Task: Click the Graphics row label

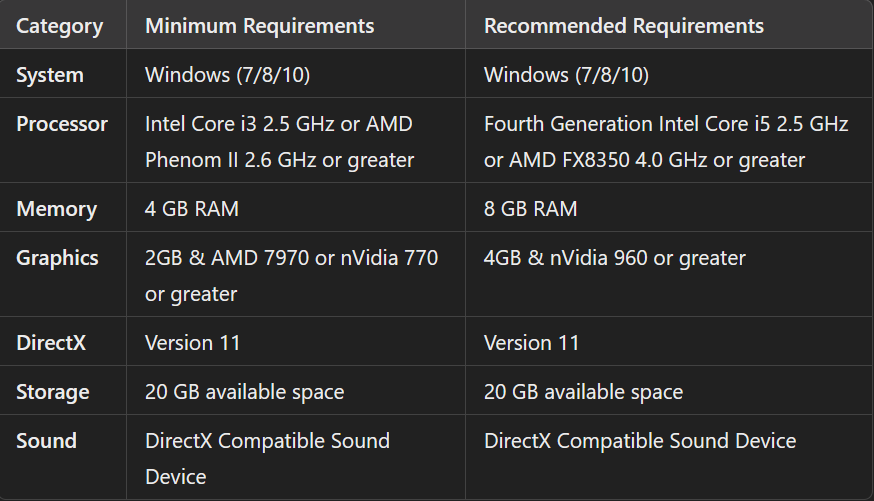Action: tap(57, 258)
